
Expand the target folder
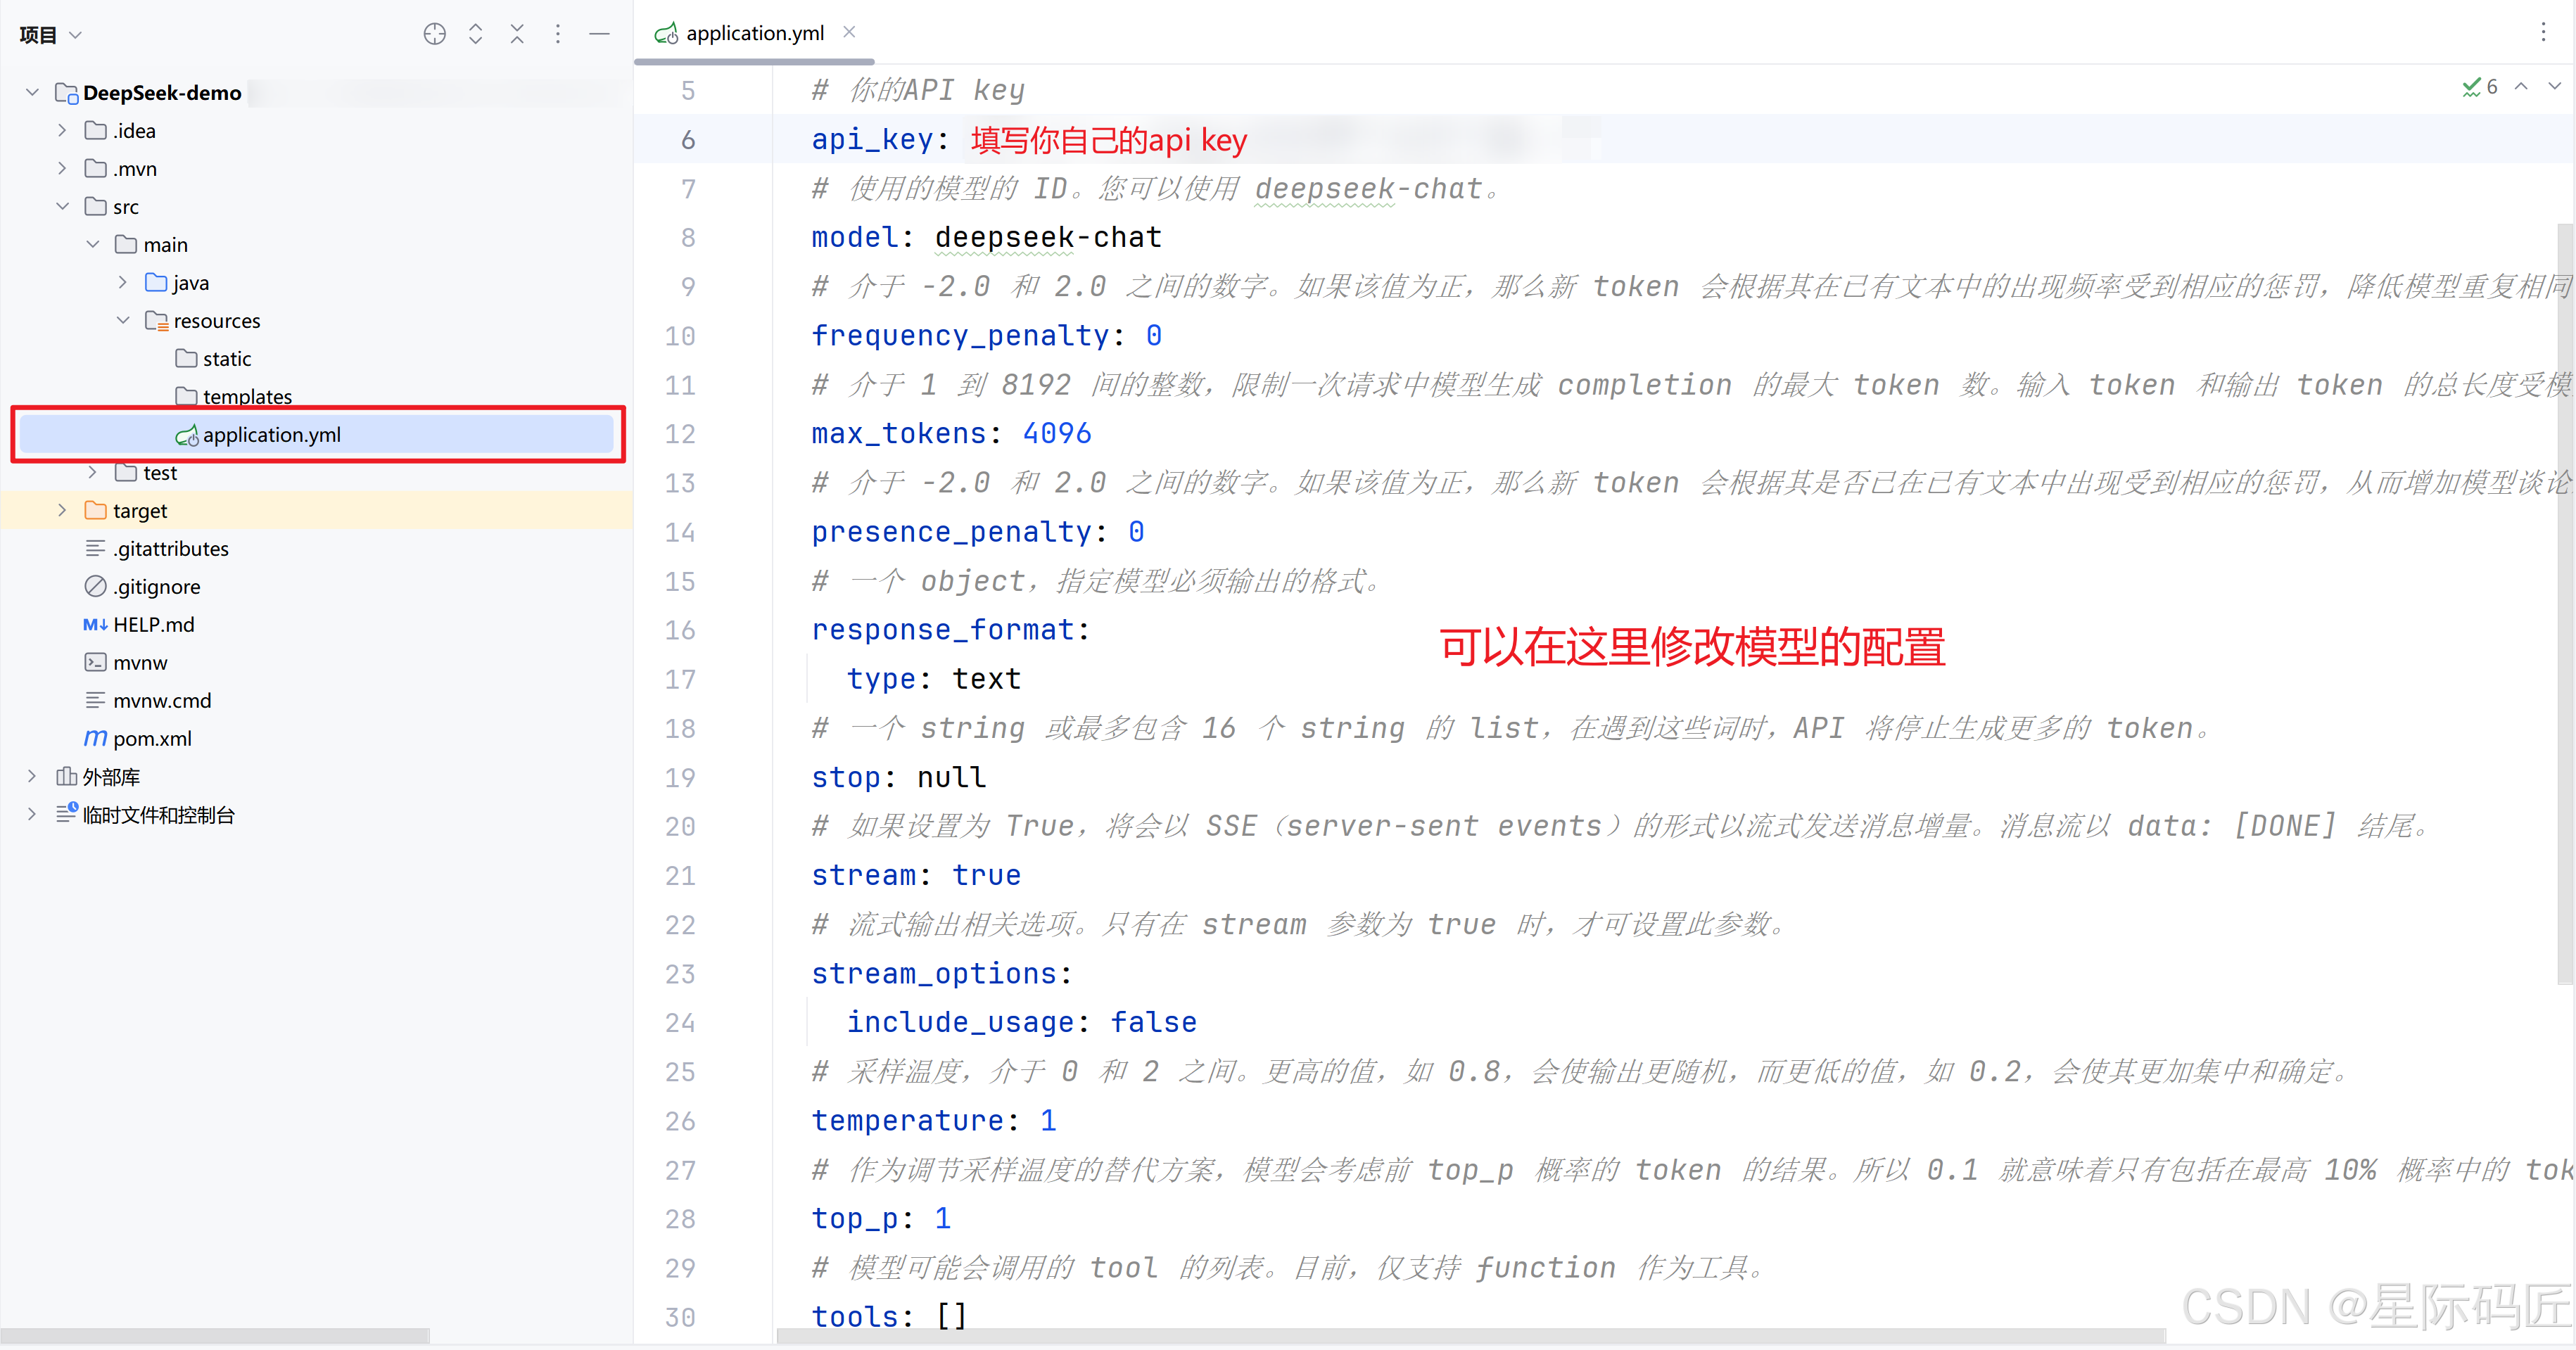(62, 511)
